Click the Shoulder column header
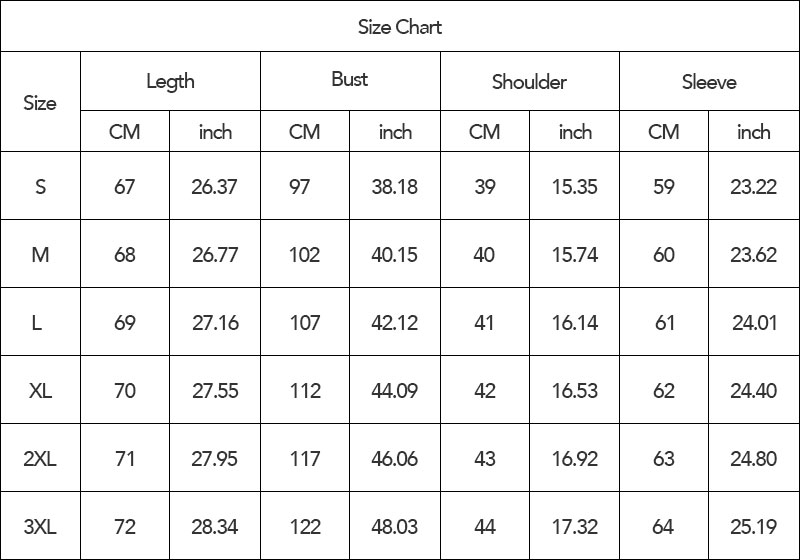Screen dimensions: 800x560 tap(530, 81)
